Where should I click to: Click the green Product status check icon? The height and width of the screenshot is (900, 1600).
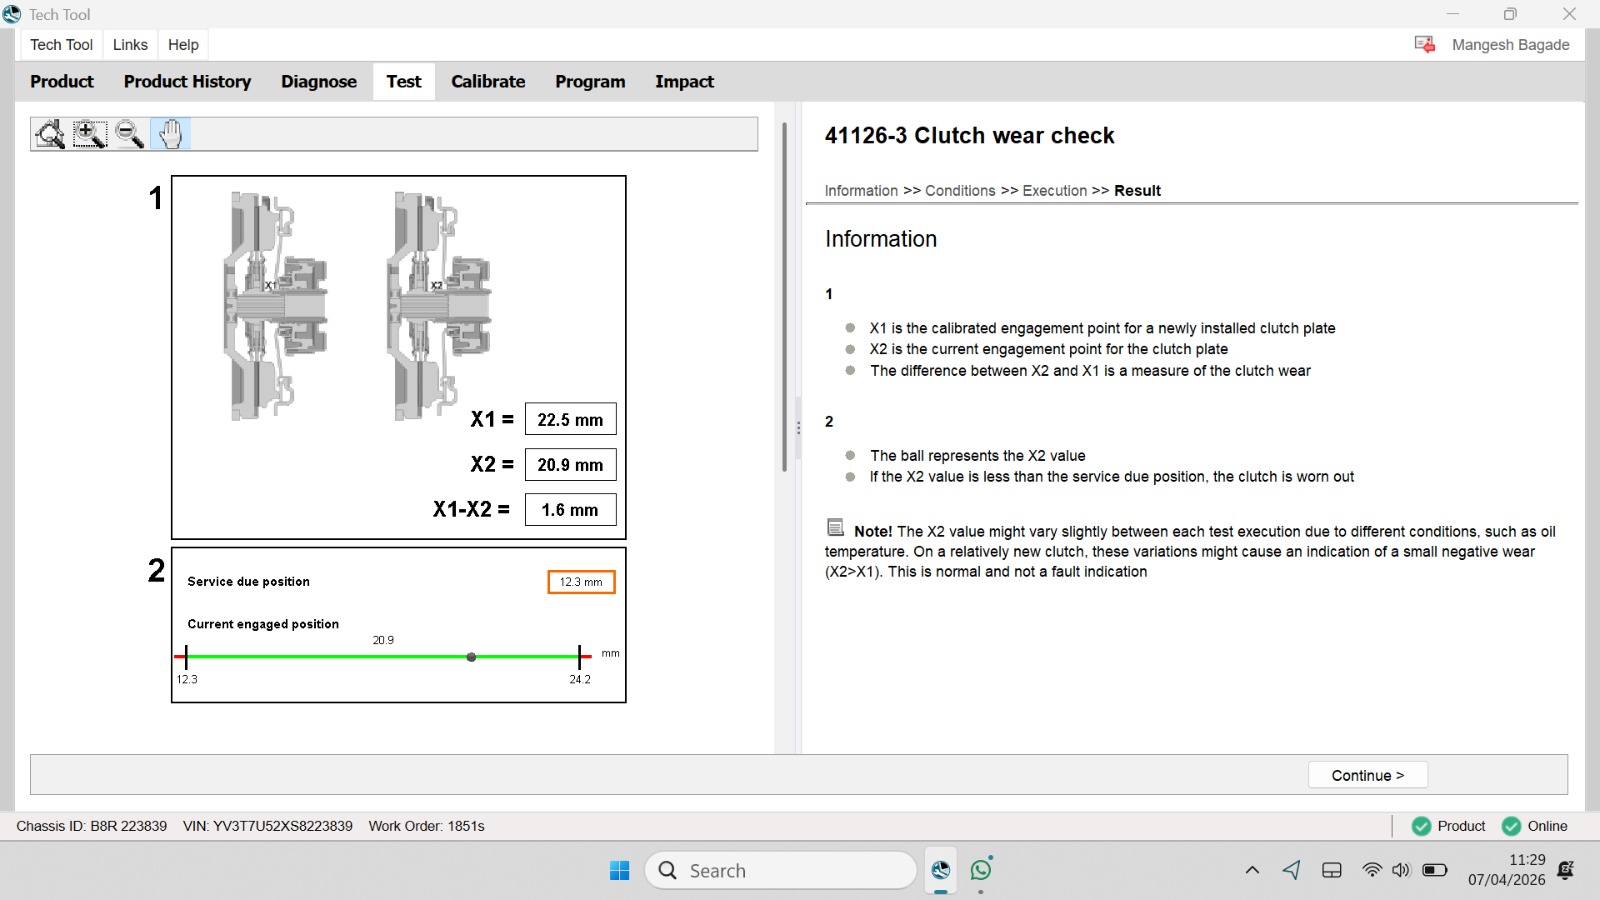point(1421,826)
